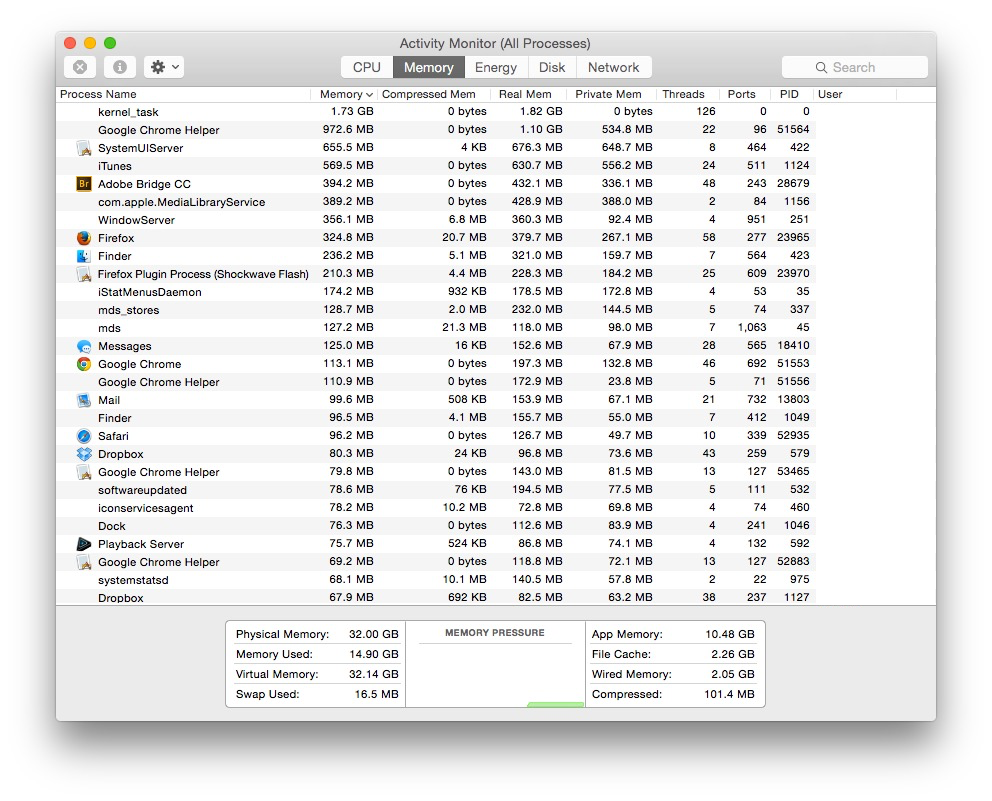Image resolution: width=992 pixels, height=801 pixels.
Task: Switch to the Disk tab
Action: 552,67
